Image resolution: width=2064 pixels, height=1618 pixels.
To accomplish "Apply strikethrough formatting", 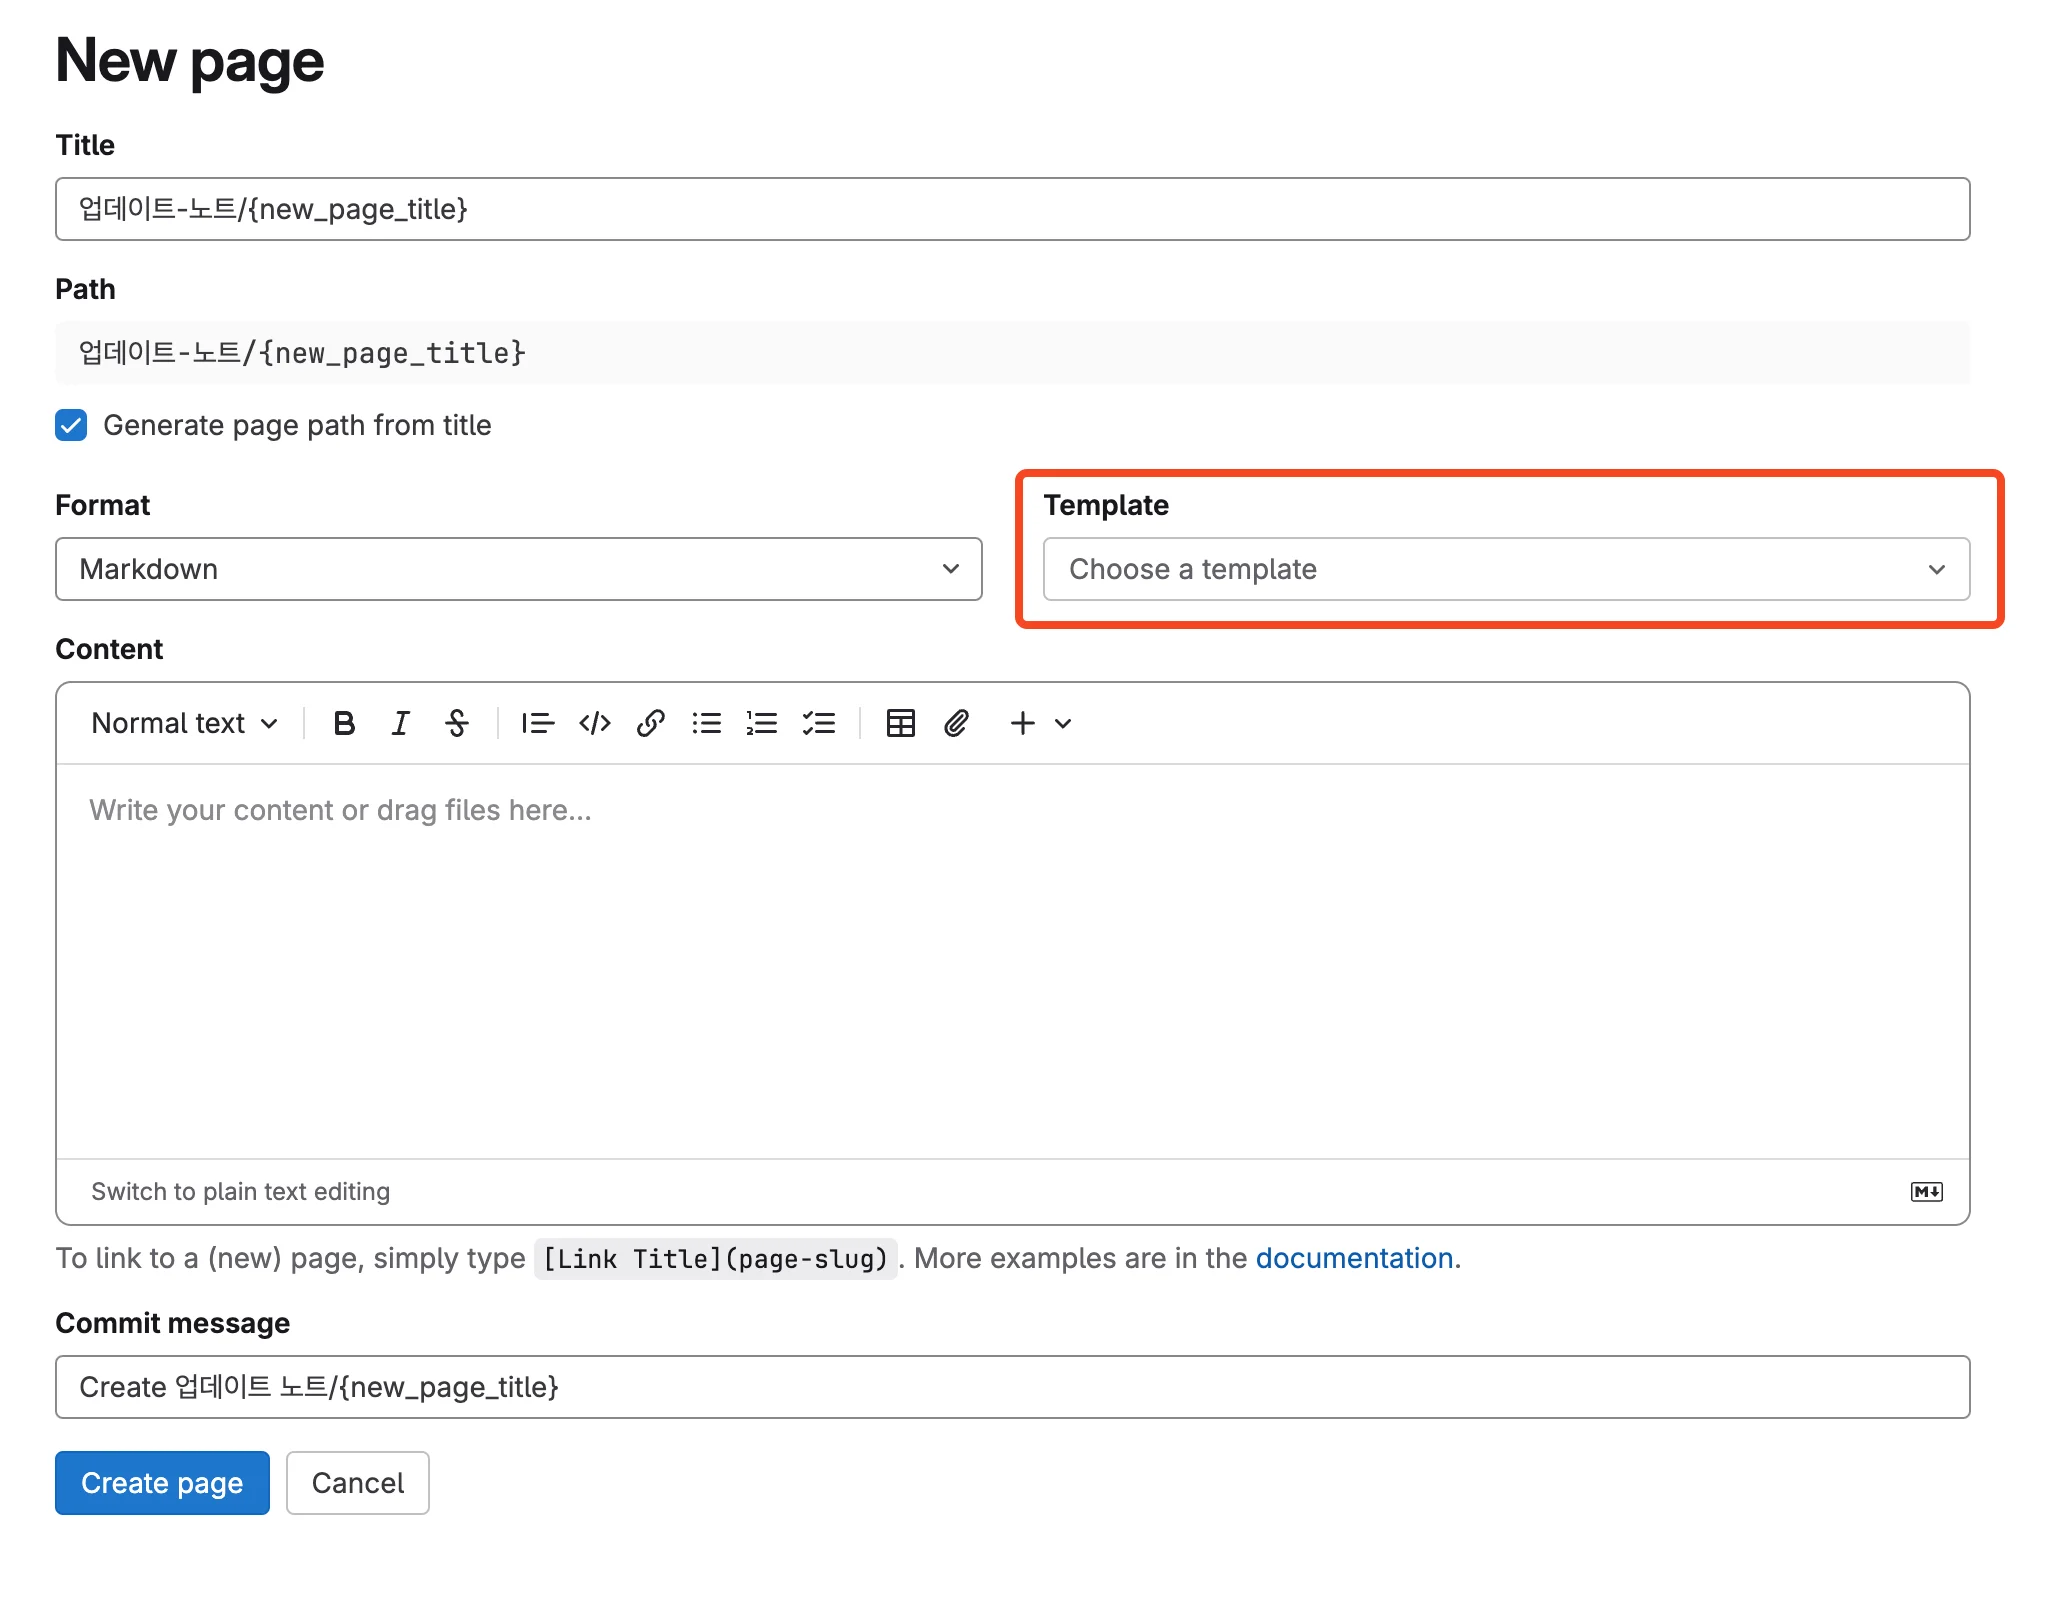I will tap(457, 723).
